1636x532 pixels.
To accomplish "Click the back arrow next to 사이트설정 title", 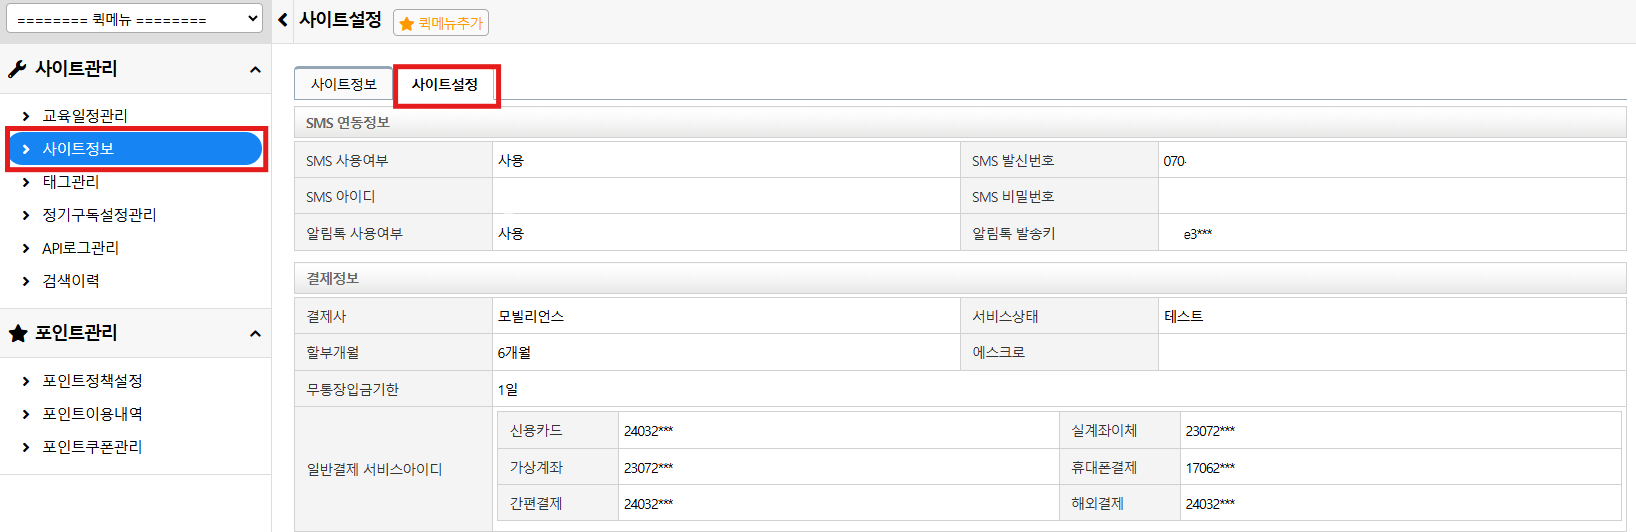I will click(x=283, y=20).
